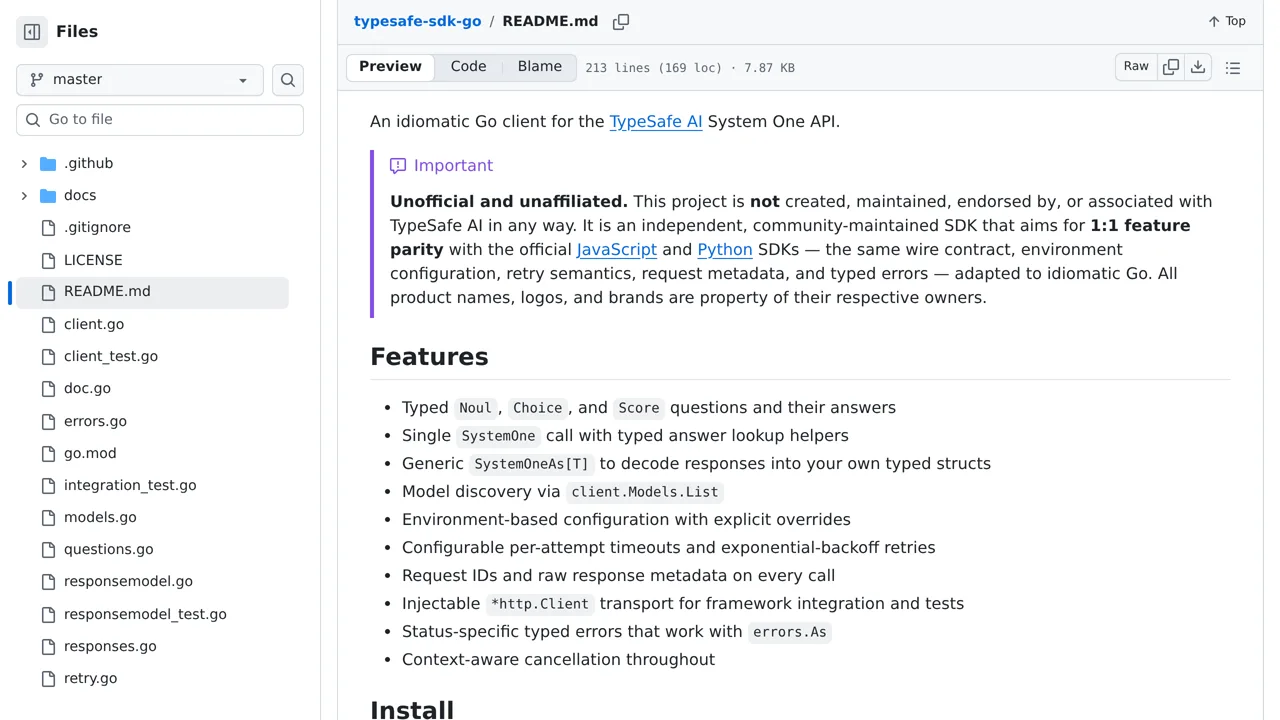Screen dimensions: 1280x720
Task: Click the responses.go file icon
Action: click(x=48, y=646)
